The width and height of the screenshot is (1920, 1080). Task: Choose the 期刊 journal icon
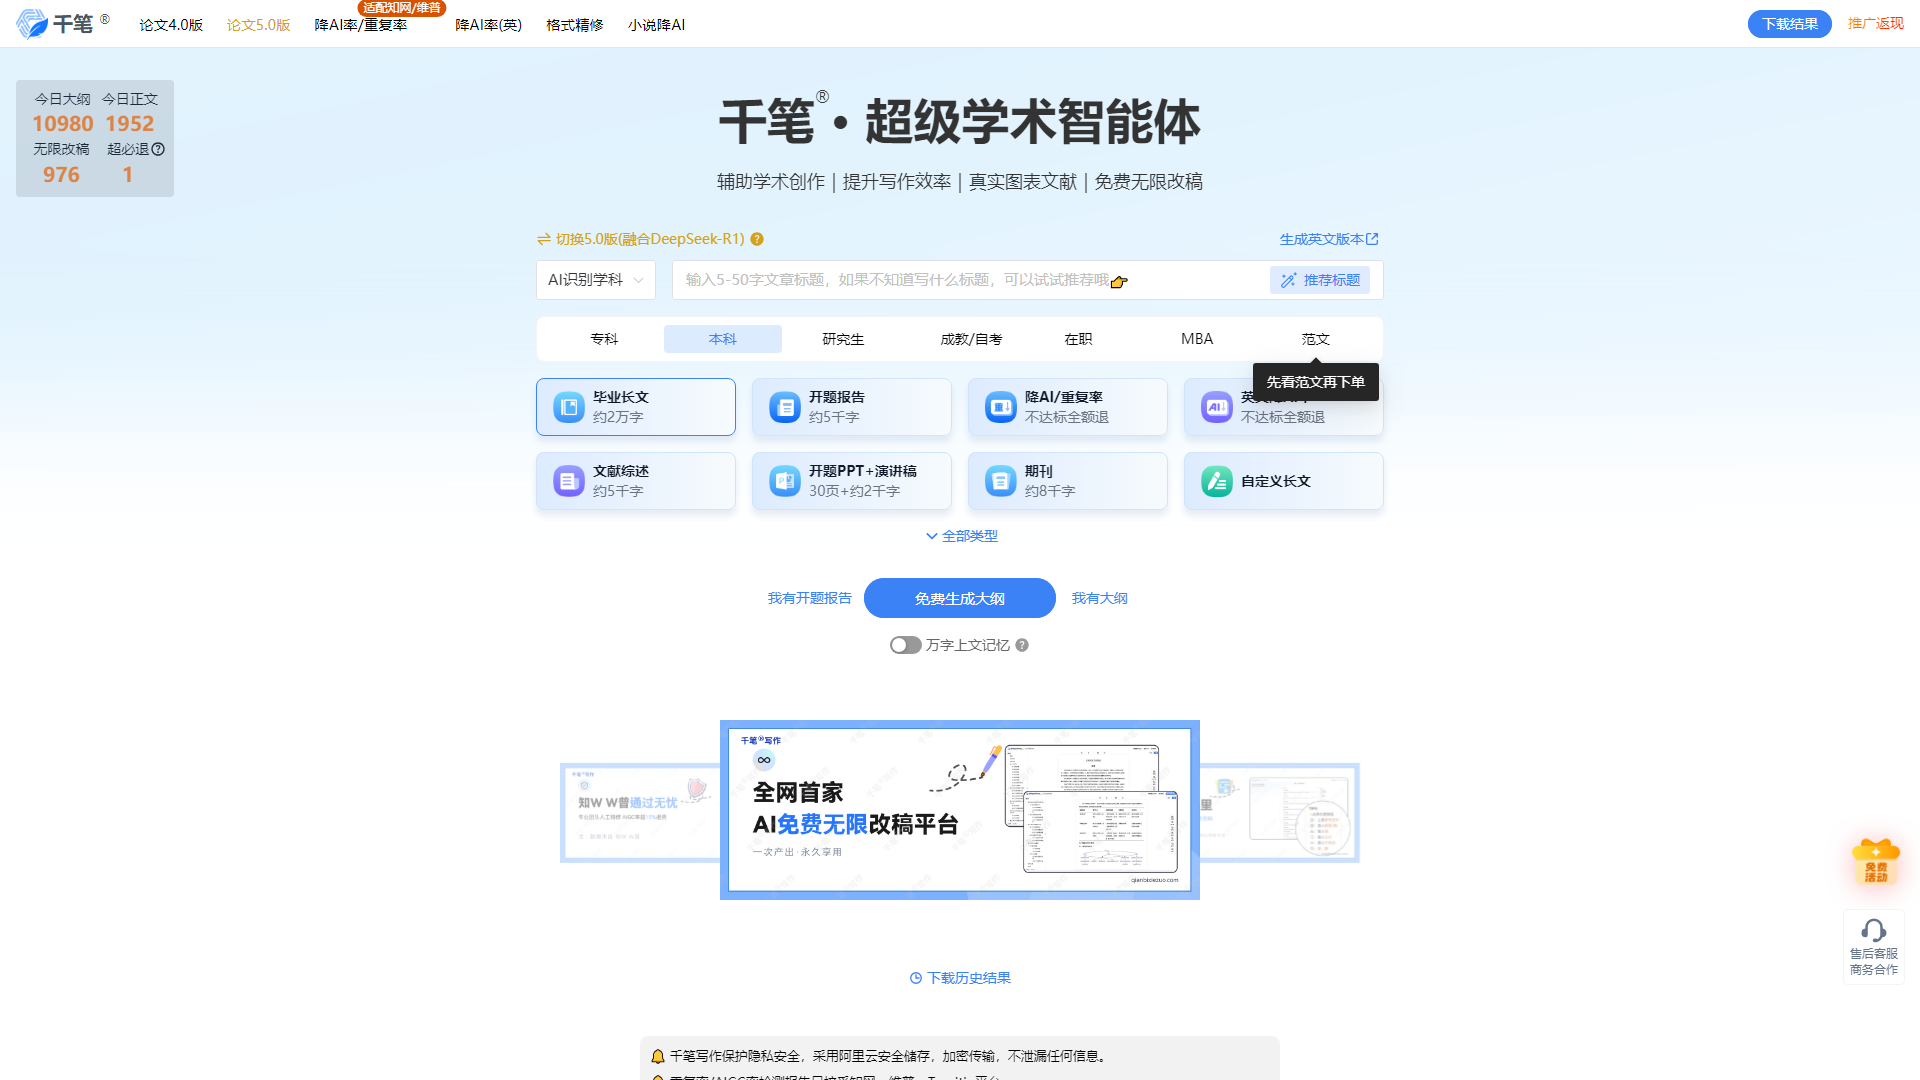[x=1000, y=480]
